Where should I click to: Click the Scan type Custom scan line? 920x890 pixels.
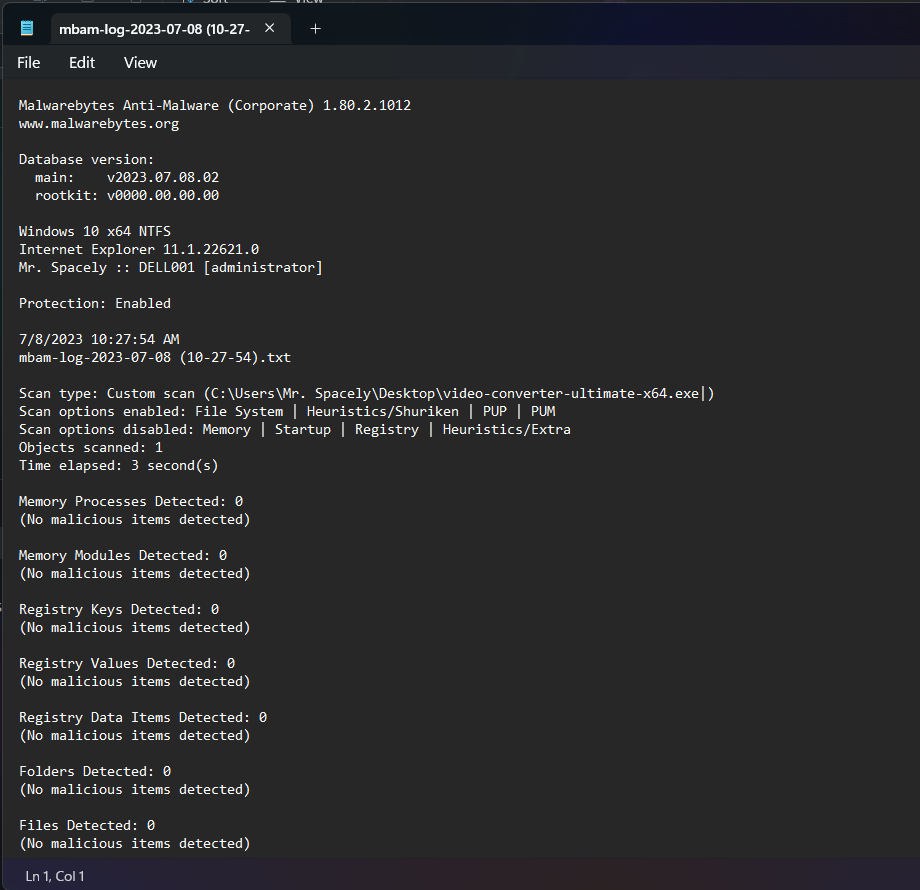coord(366,394)
